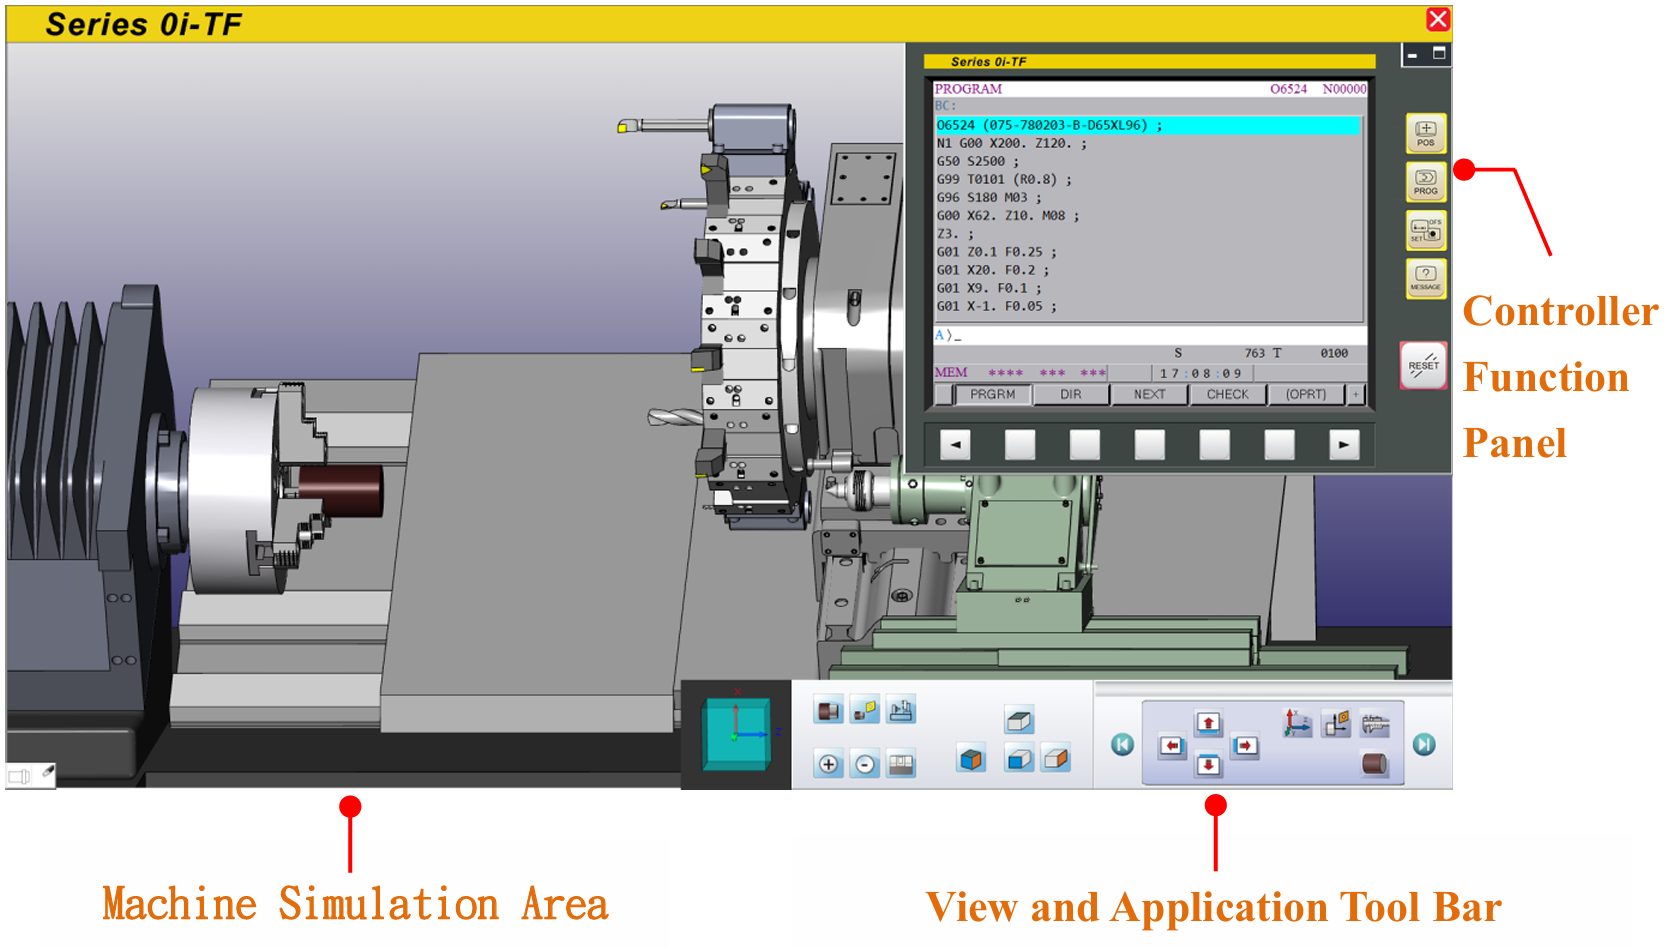
Task: Push the blank soft key under NEXT
Action: pos(1150,445)
